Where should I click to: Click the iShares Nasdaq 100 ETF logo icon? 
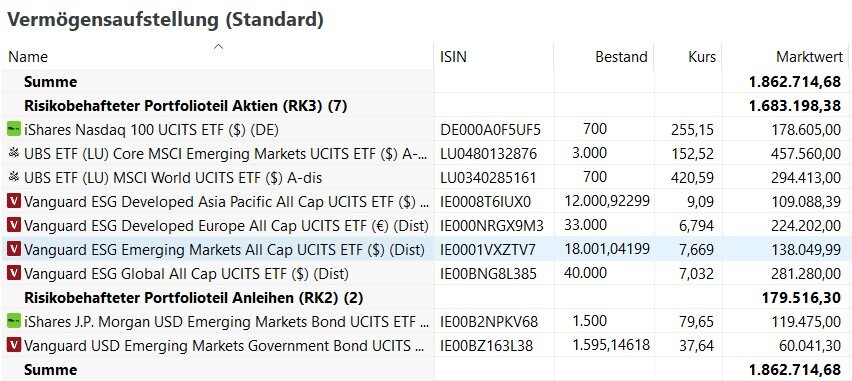click(14, 130)
